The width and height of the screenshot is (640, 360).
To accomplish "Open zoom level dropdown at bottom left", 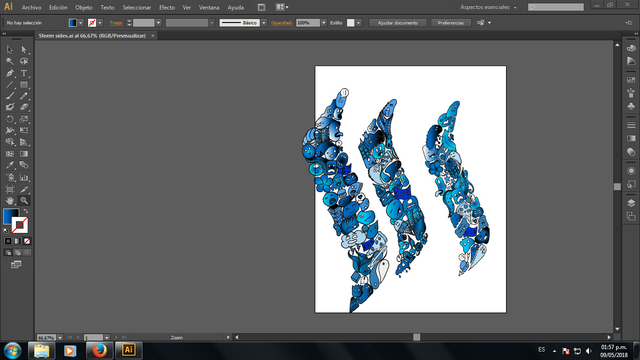I will point(60,338).
